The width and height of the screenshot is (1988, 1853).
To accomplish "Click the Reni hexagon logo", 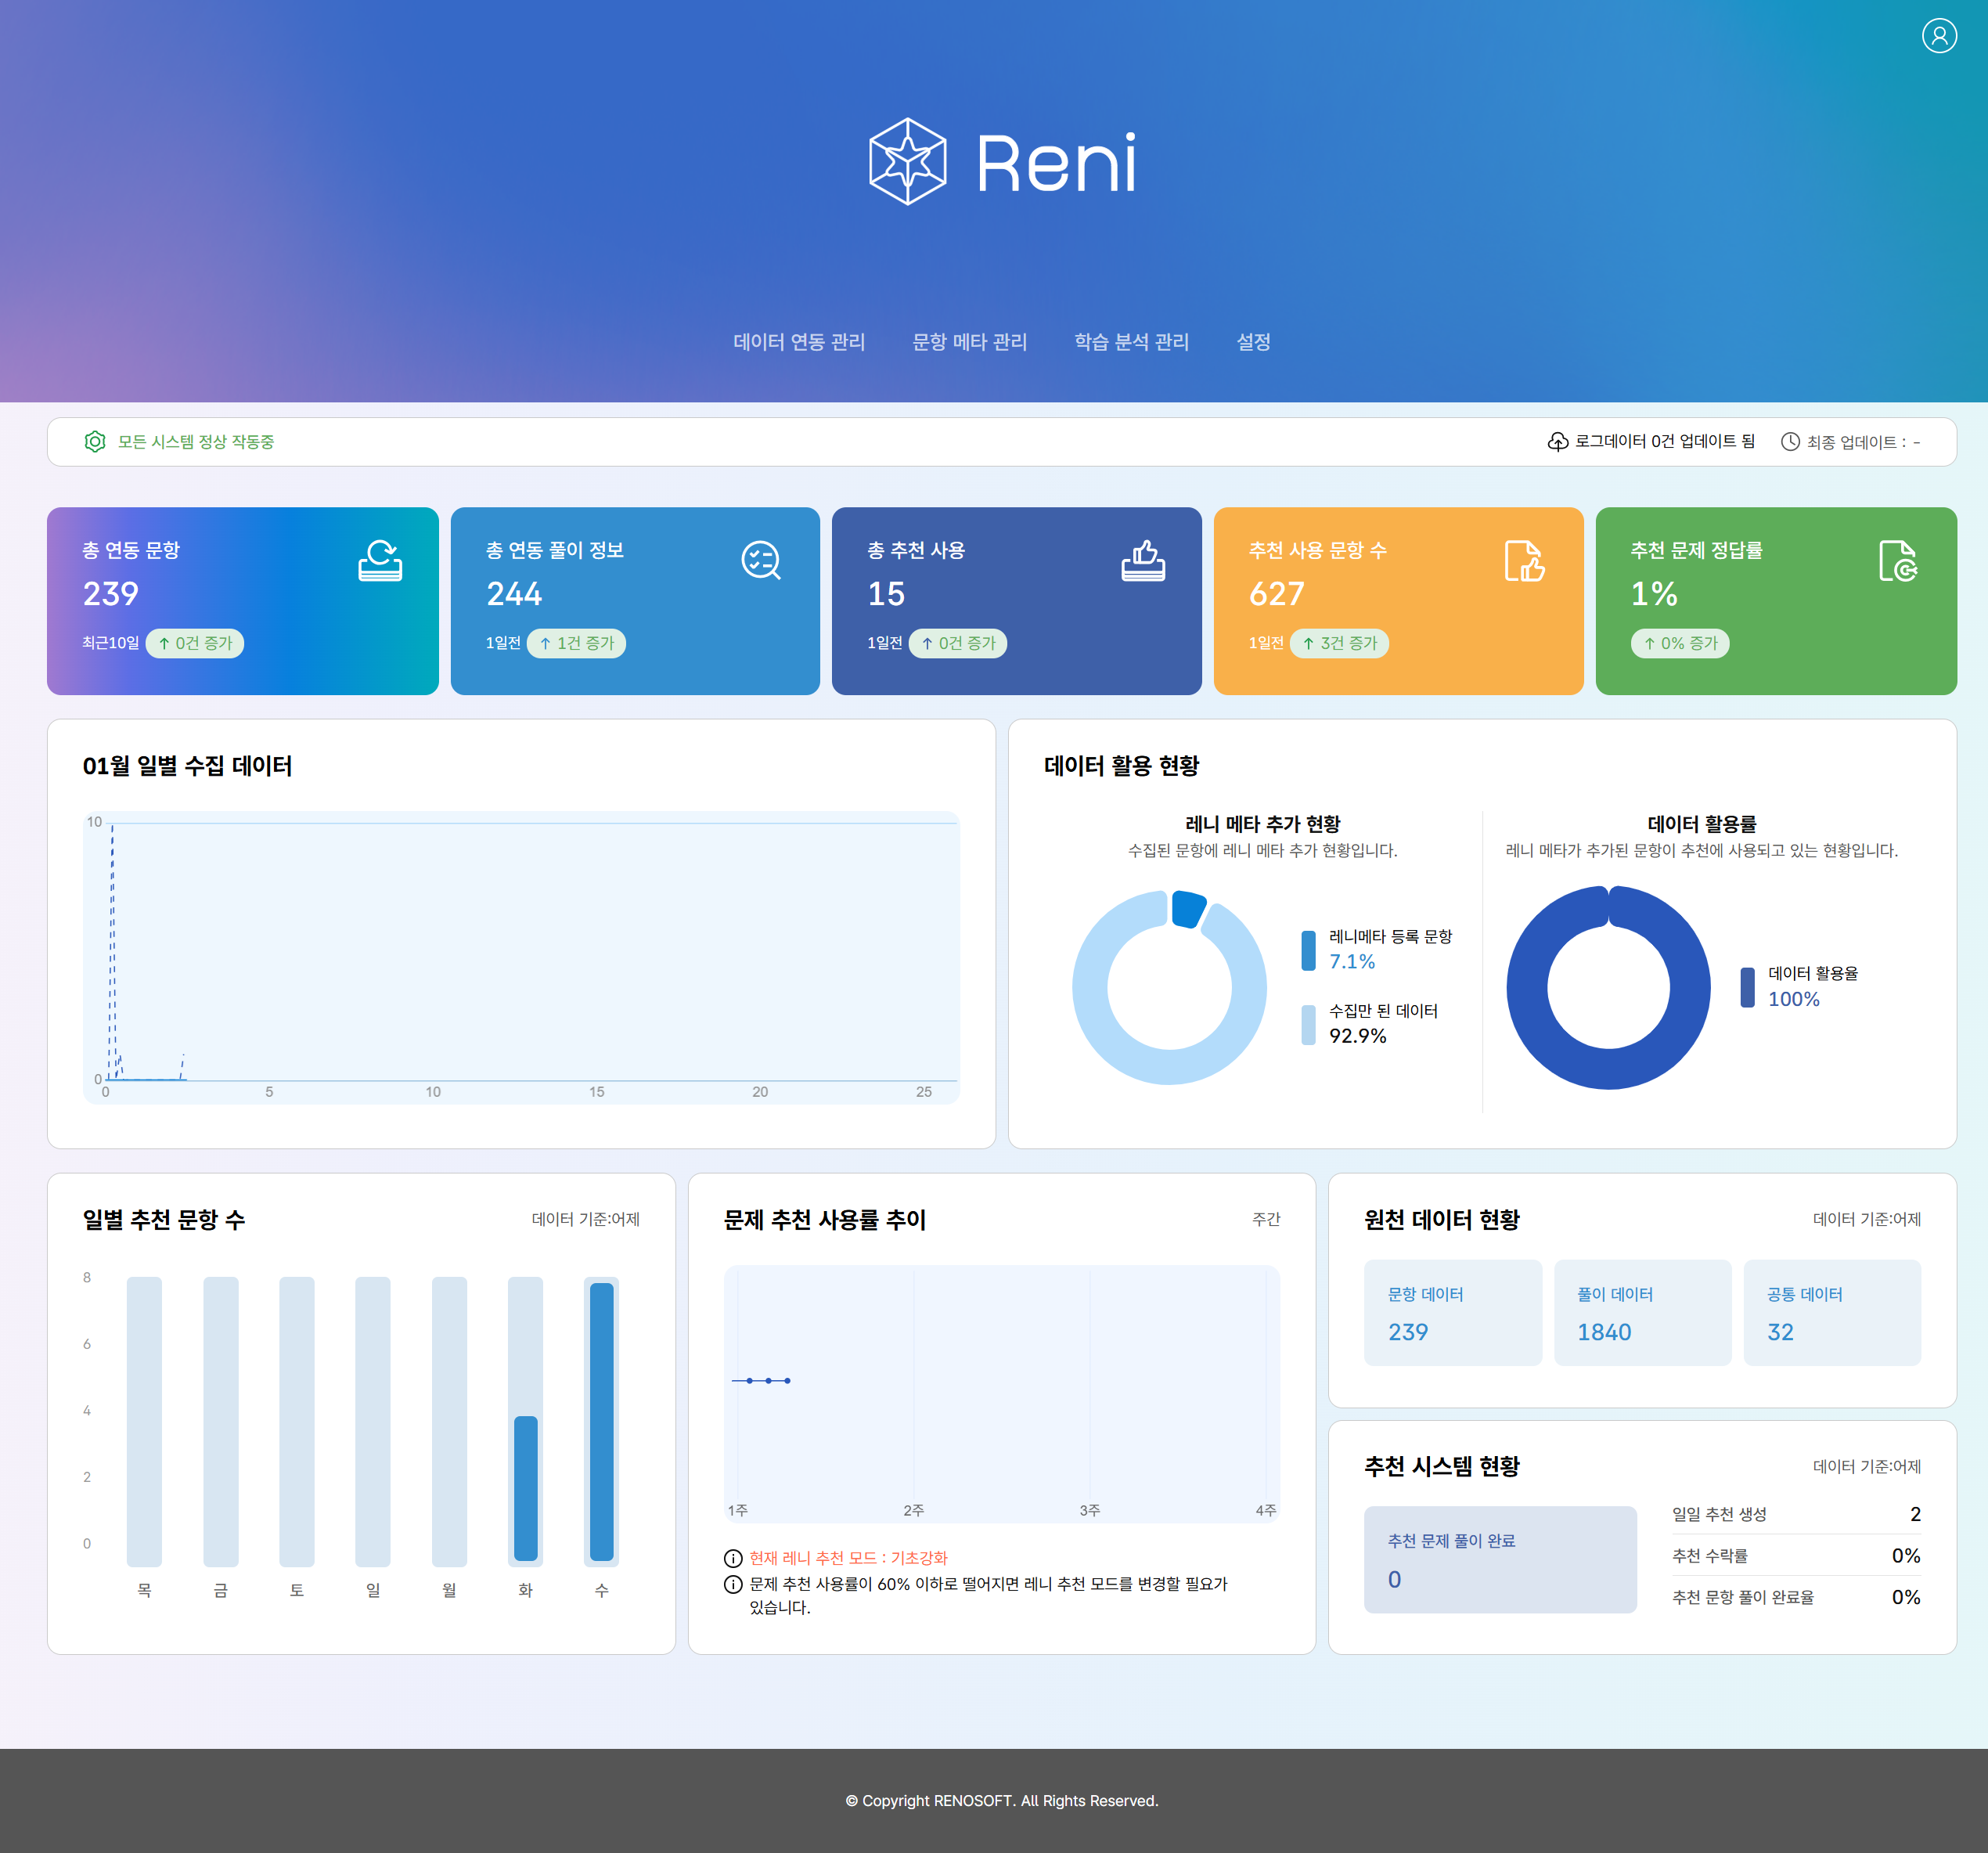I will coord(906,162).
